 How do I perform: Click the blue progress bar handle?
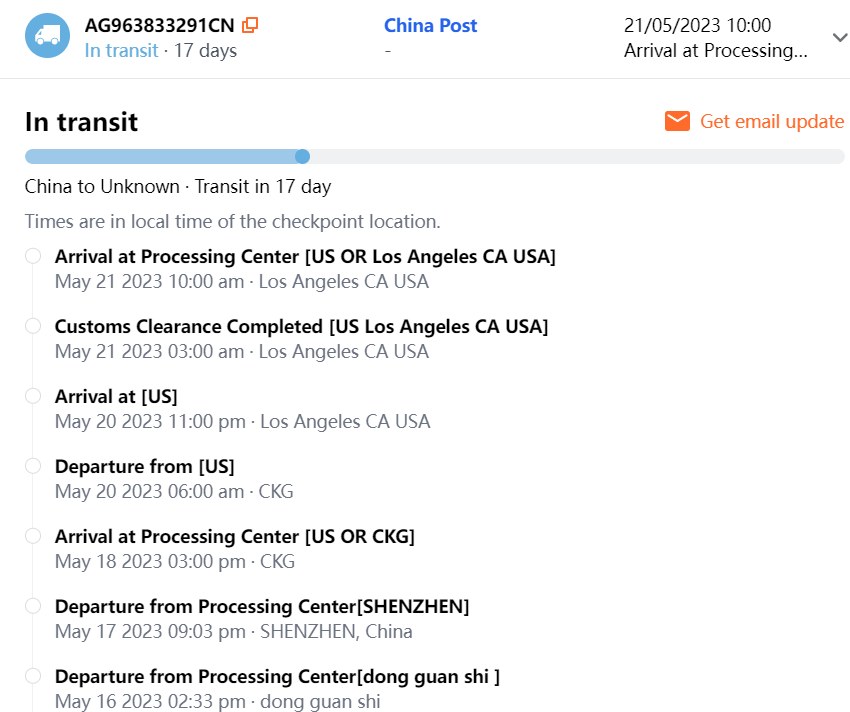302,156
